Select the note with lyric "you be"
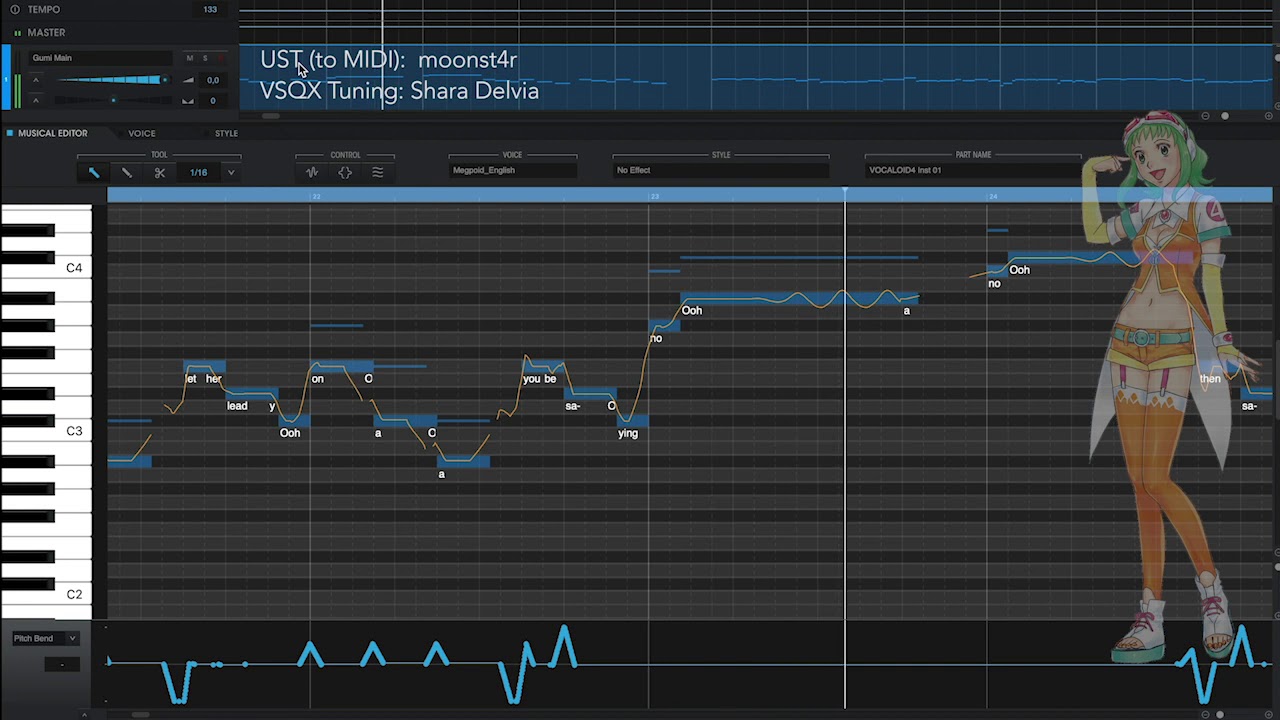Viewport: 1280px width, 720px height. click(x=543, y=366)
